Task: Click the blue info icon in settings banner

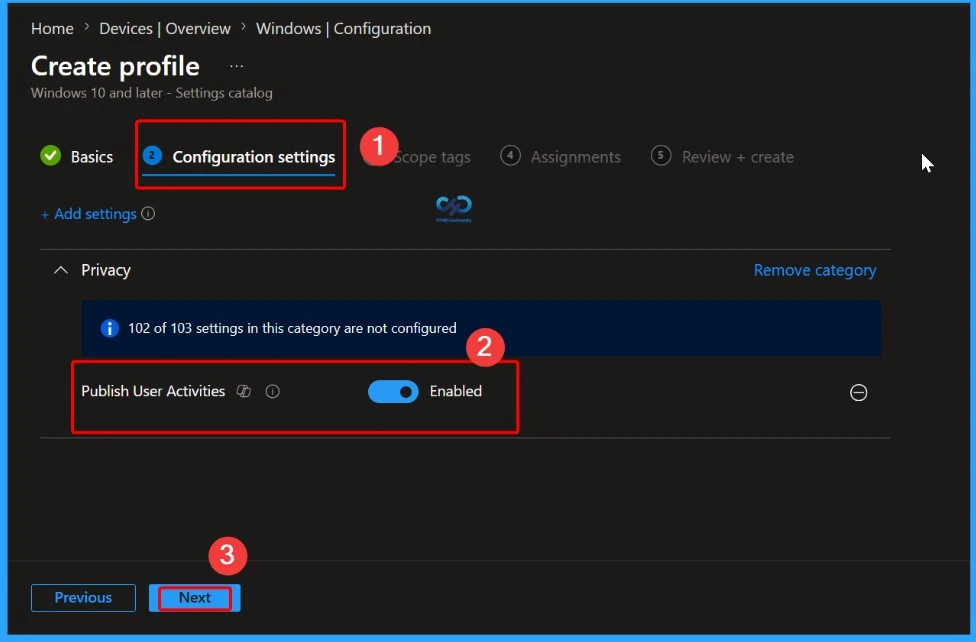Action: click(110, 328)
